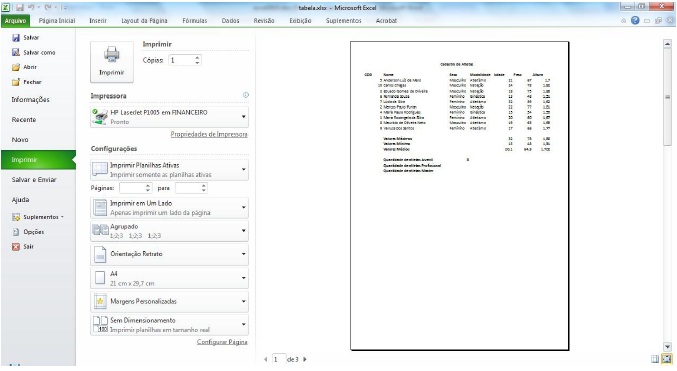
Task: Open the Orientação Retrato dropdown
Action: (x=170, y=254)
